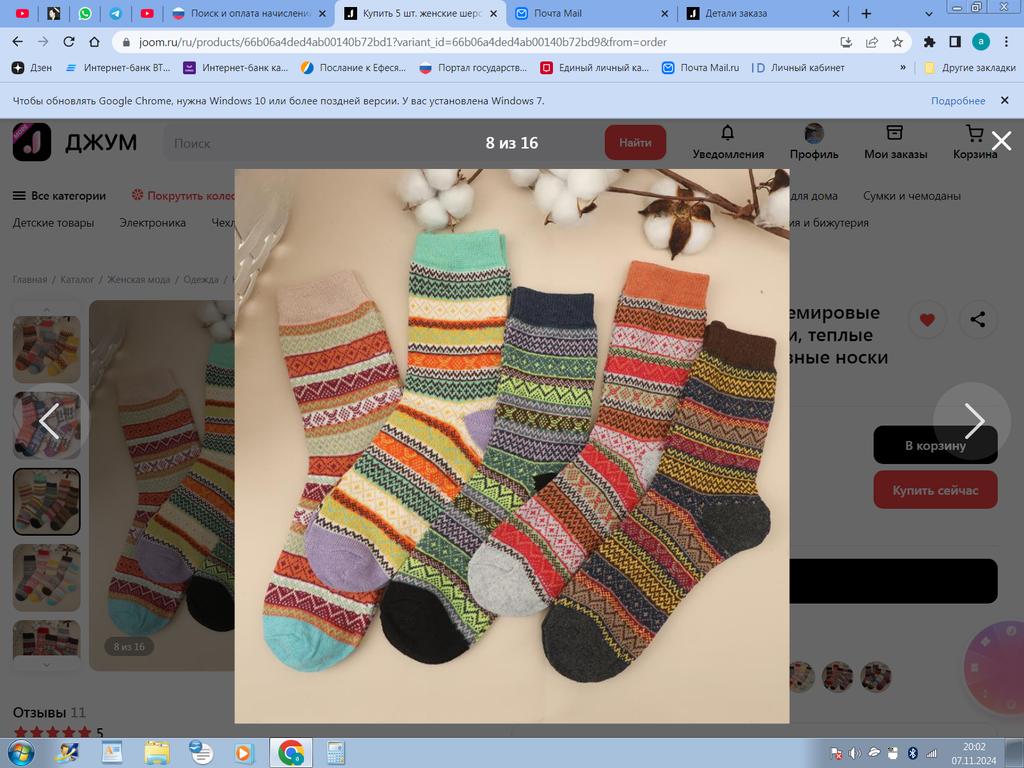This screenshot has width=1024, height=768.
Task: Open 'Портал государств...' bookmark
Action: 473,67
